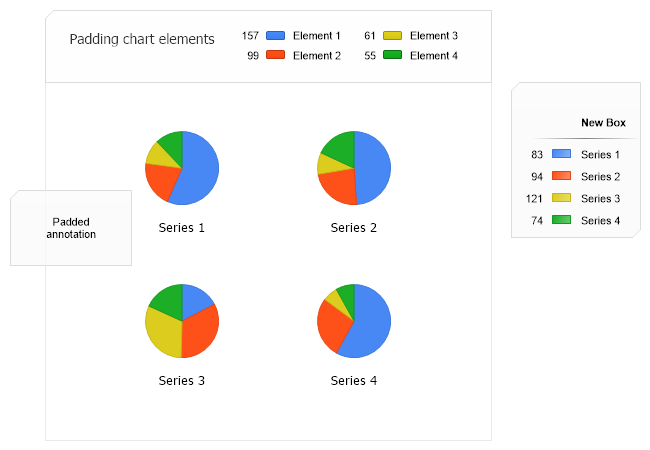650x450 pixels.
Task: Select the blue Series 1 swatch in New Box
Action: pyautogui.click(x=562, y=154)
